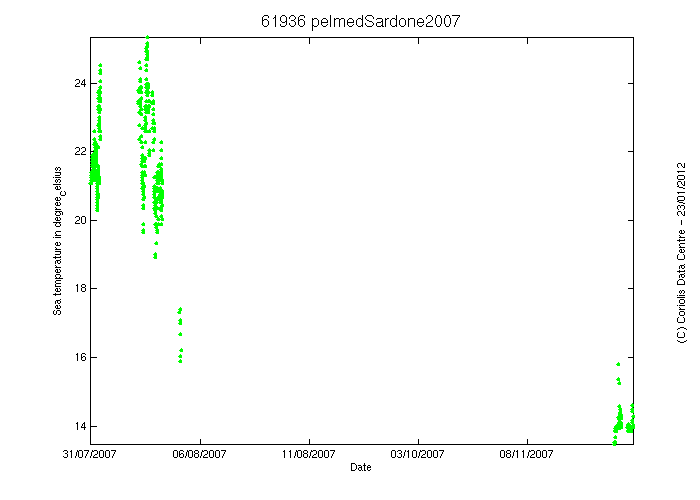Screen dimensions: 700x500
Task: Select the x-axis tick label 06/08/2007
Action: (x=199, y=454)
